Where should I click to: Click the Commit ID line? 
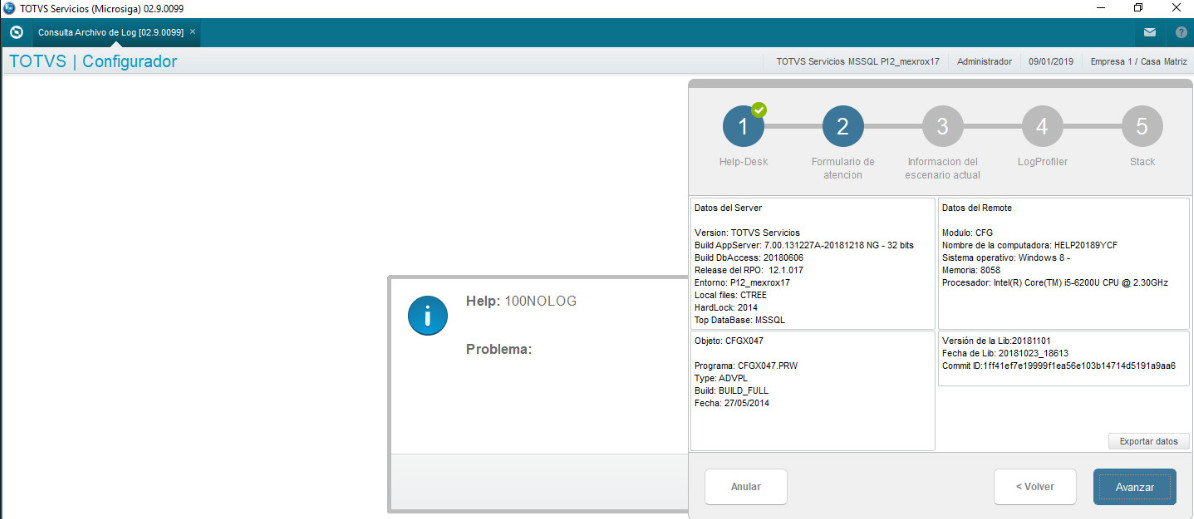(1061, 366)
